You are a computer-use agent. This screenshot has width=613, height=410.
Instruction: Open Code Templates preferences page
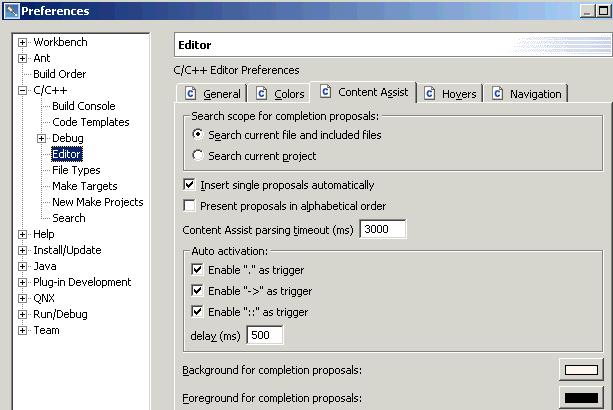click(90, 122)
